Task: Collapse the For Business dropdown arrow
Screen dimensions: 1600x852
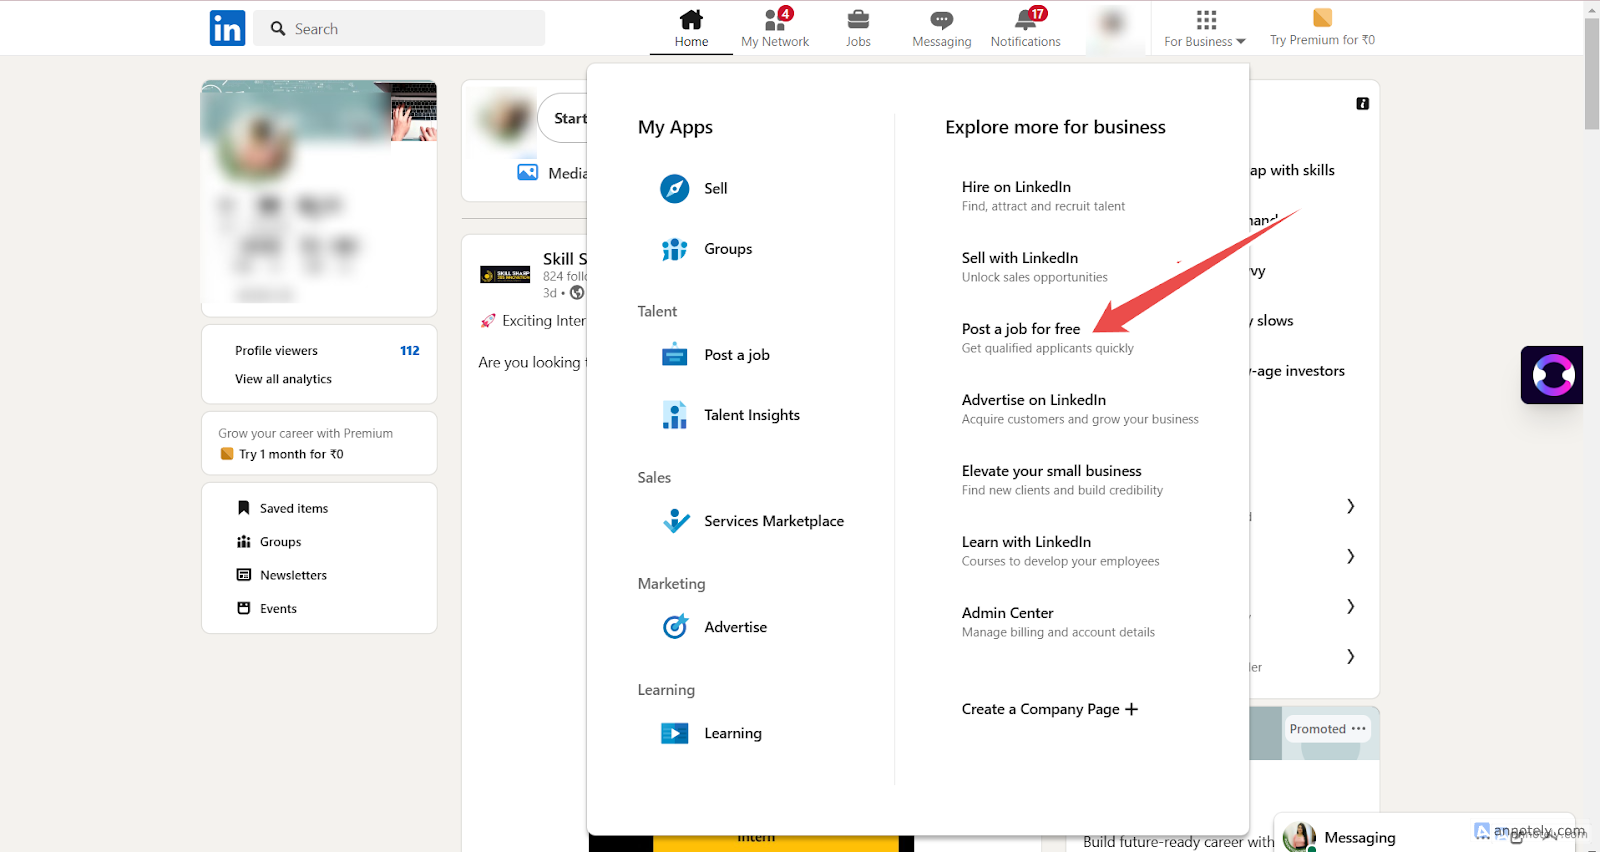Action: pyautogui.click(x=1241, y=42)
